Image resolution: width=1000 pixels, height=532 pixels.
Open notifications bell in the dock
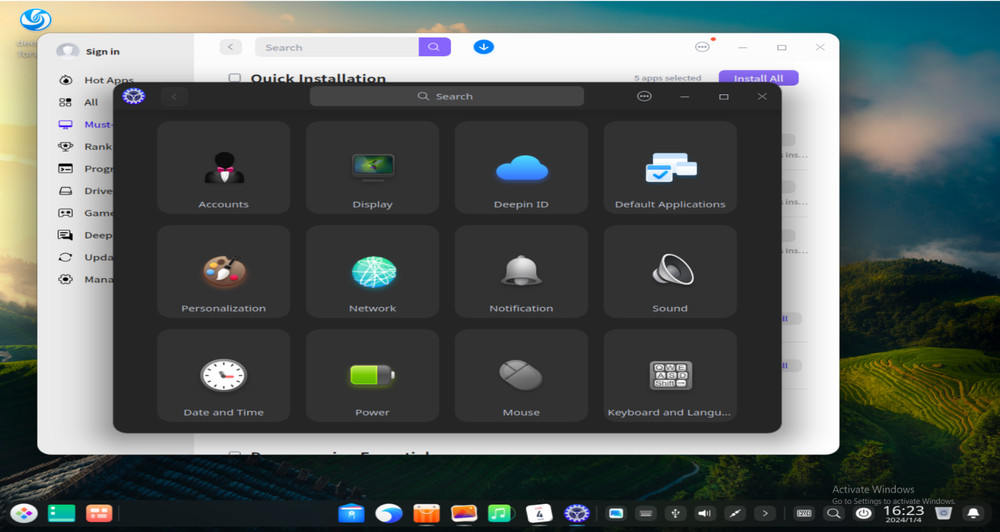[x=974, y=514]
